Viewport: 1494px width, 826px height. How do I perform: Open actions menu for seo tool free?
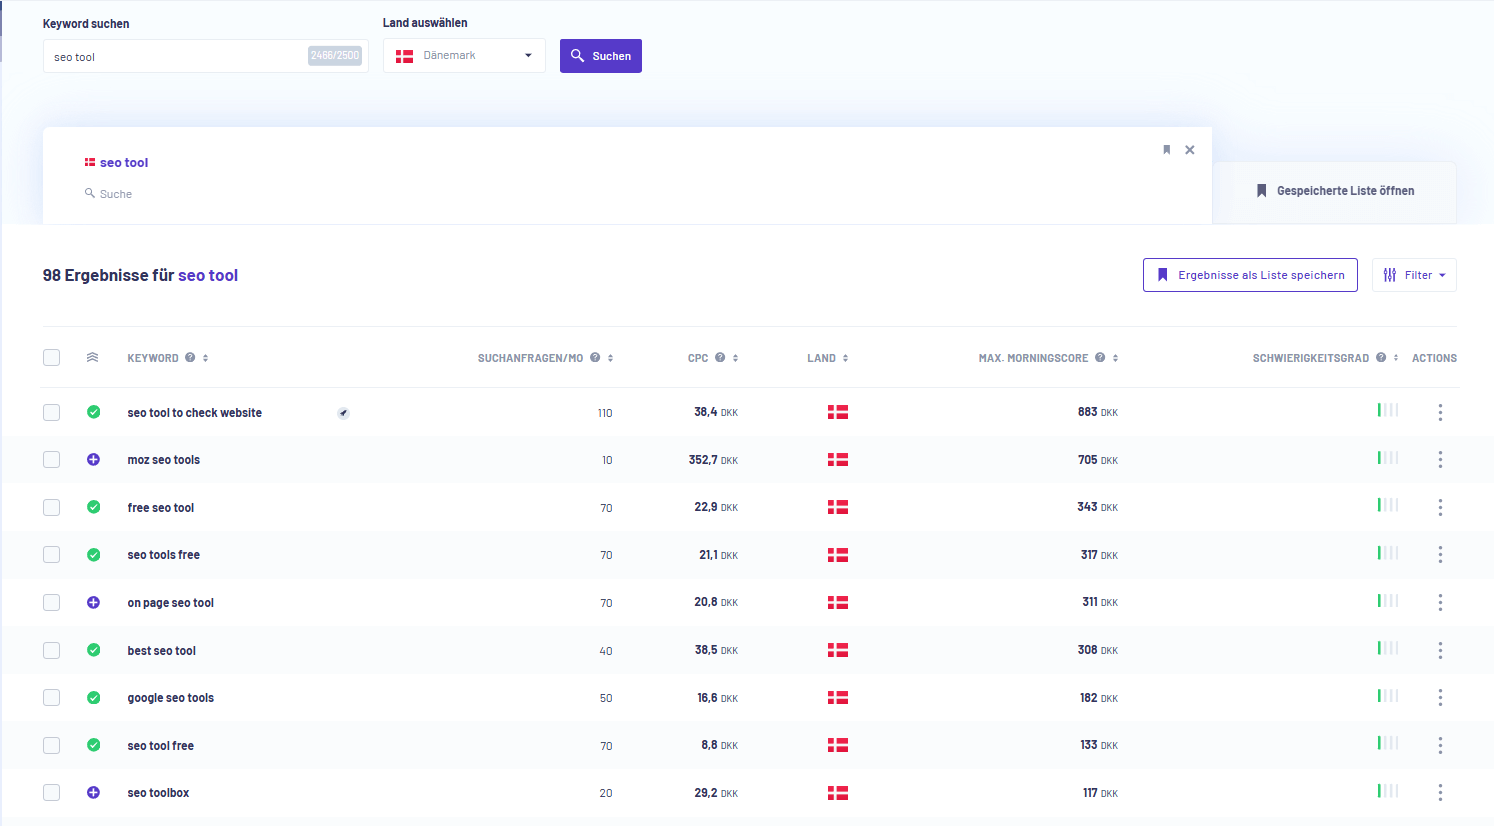(1440, 745)
